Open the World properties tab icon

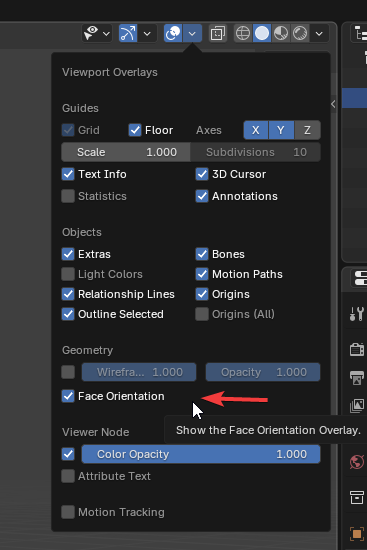(x=357, y=462)
